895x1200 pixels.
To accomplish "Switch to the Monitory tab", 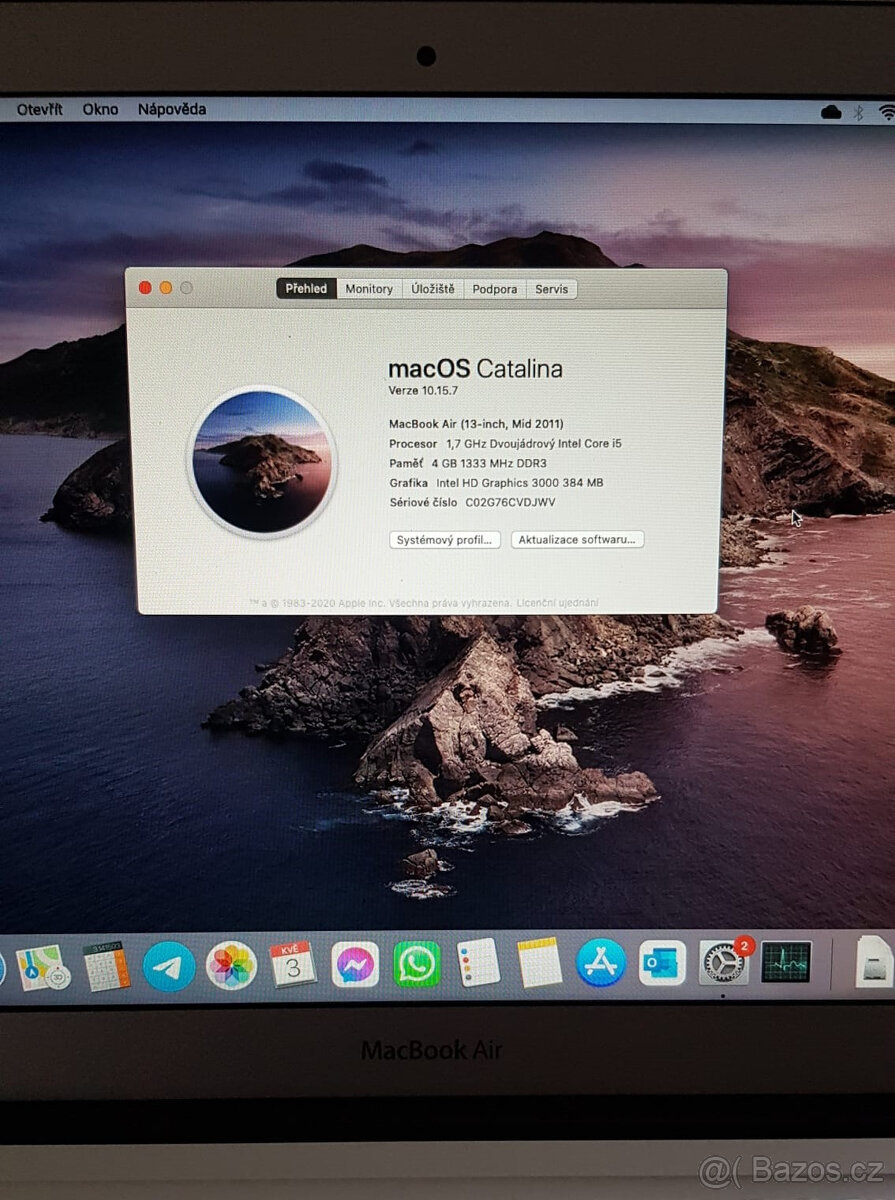I will (x=368, y=289).
